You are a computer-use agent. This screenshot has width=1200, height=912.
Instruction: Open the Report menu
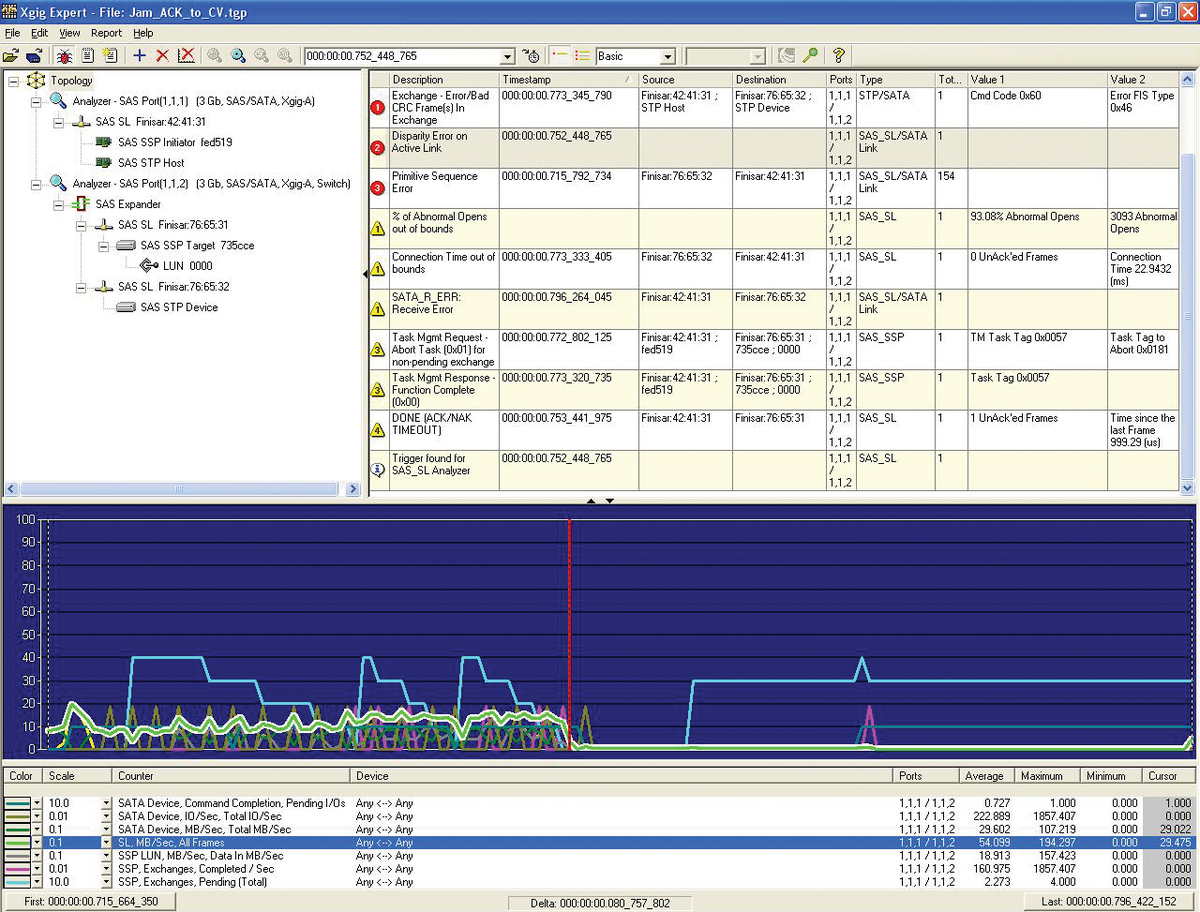click(x=106, y=33)
